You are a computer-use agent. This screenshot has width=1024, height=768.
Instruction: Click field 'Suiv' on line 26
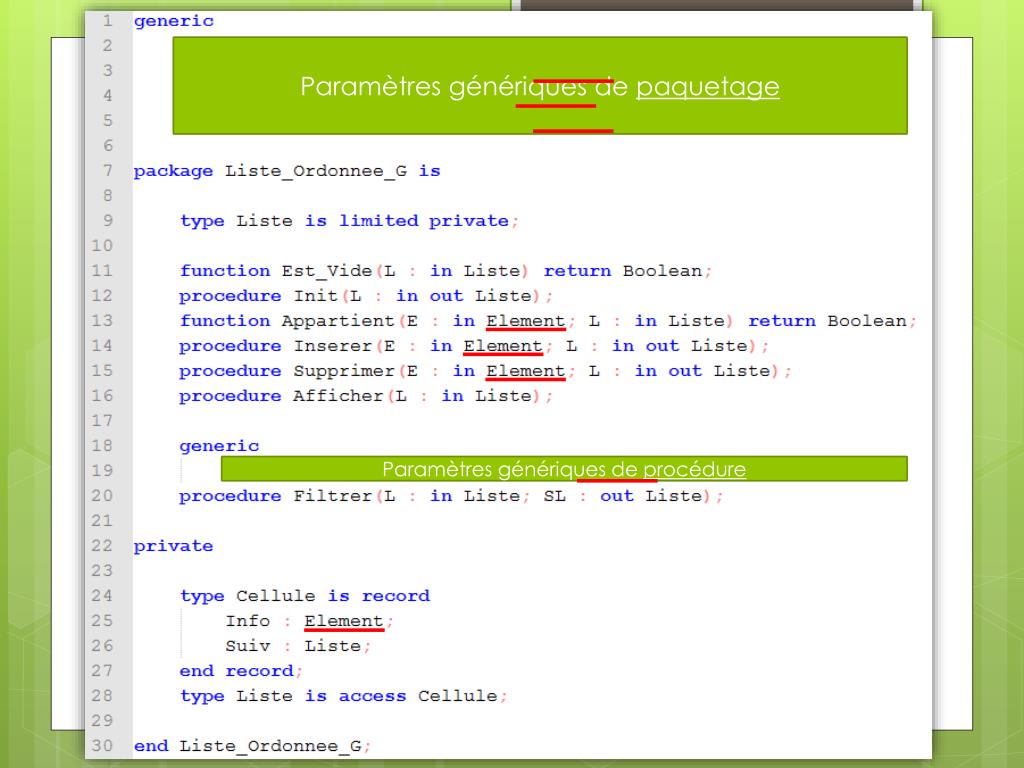click(x=248, y=646)
